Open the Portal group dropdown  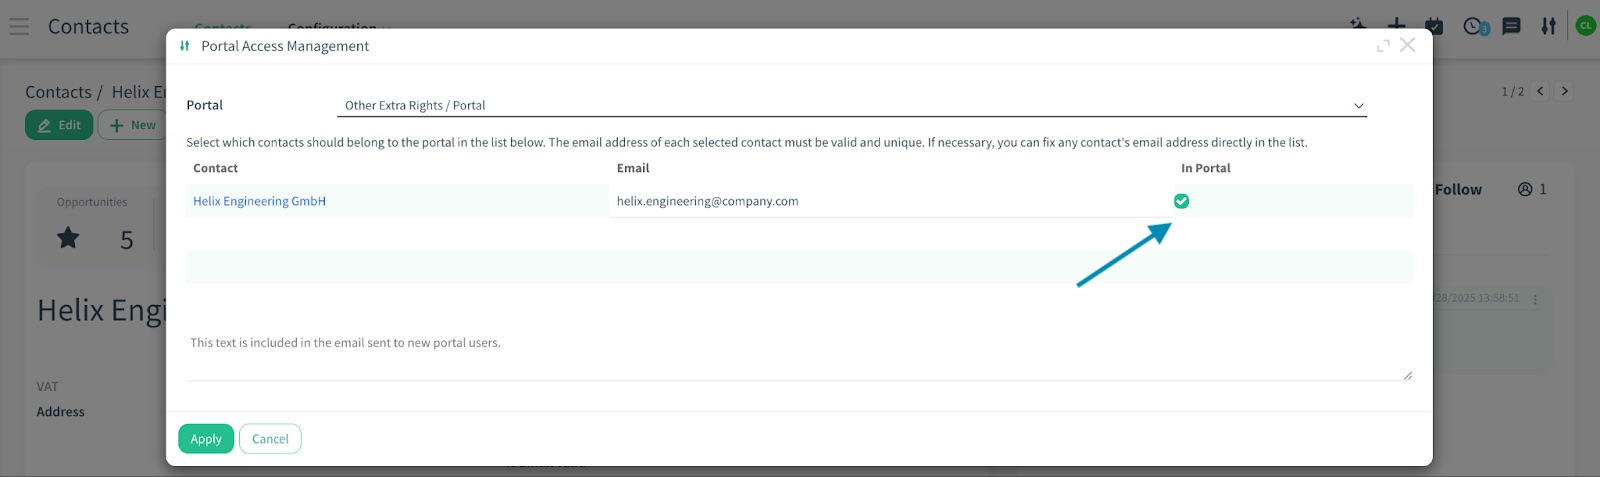point(851,106)
